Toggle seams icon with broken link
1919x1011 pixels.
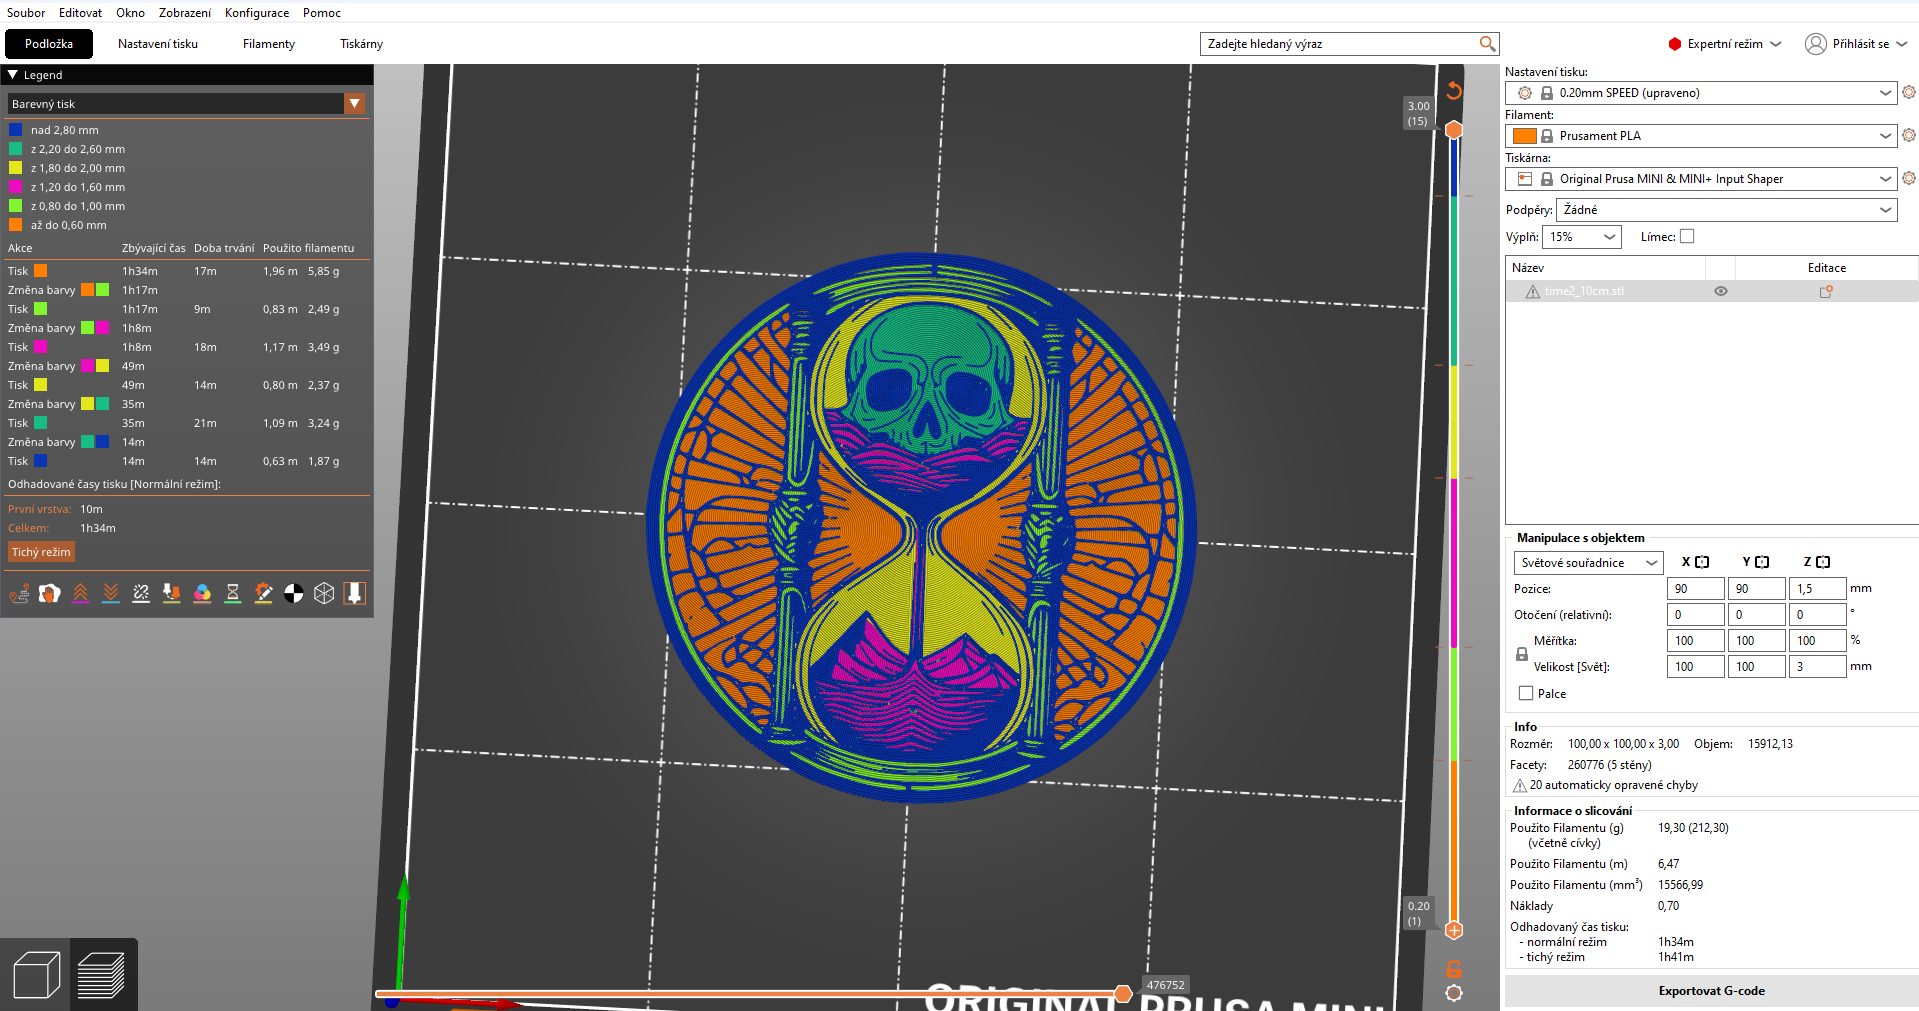(141, 594)
